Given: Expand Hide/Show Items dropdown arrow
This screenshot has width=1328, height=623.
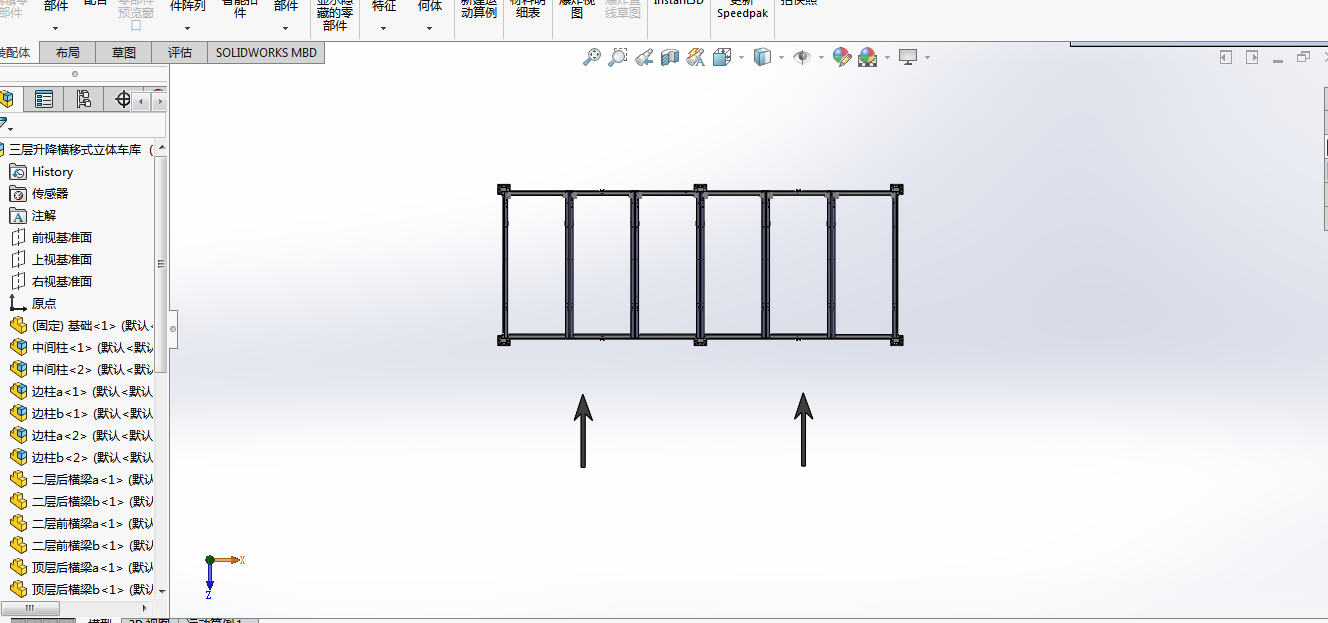Looking at the screenshot, I should 821,57.
